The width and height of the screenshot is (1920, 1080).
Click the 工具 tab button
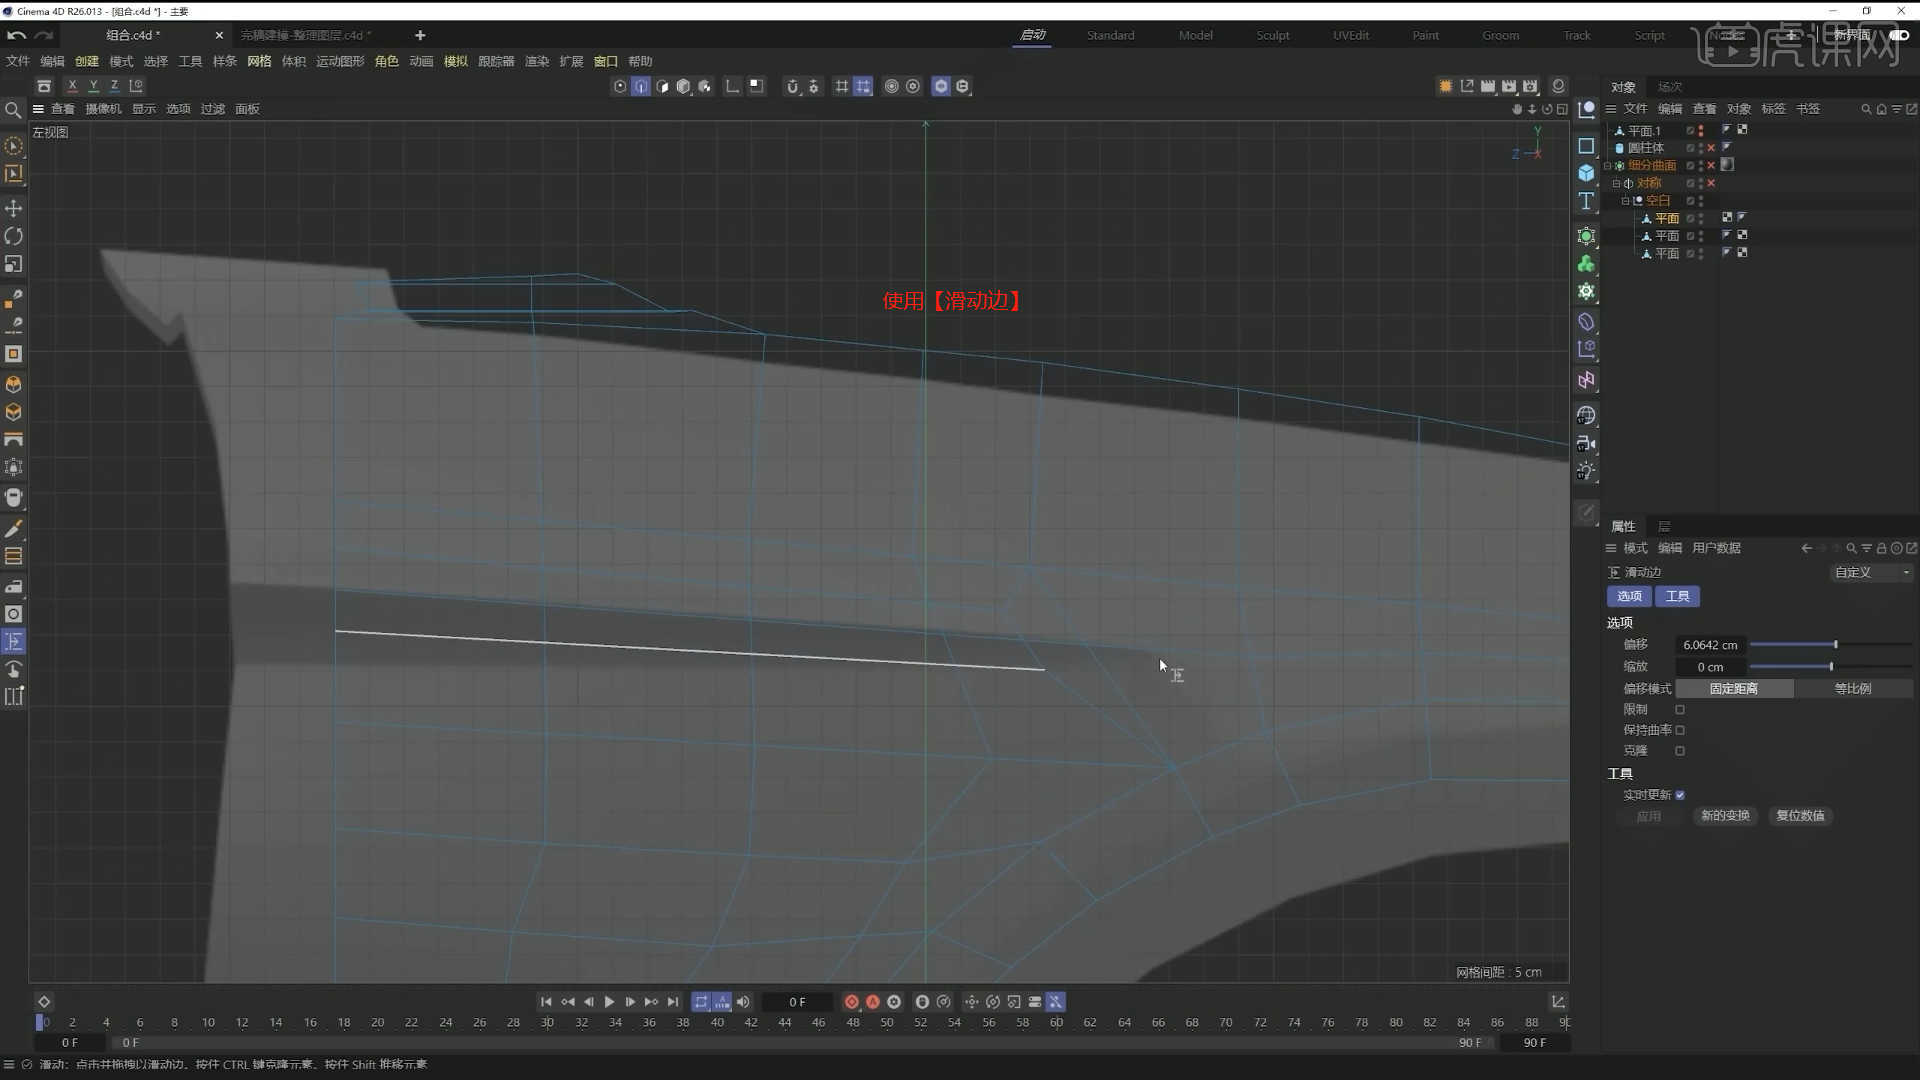(x=1677, y=596)
